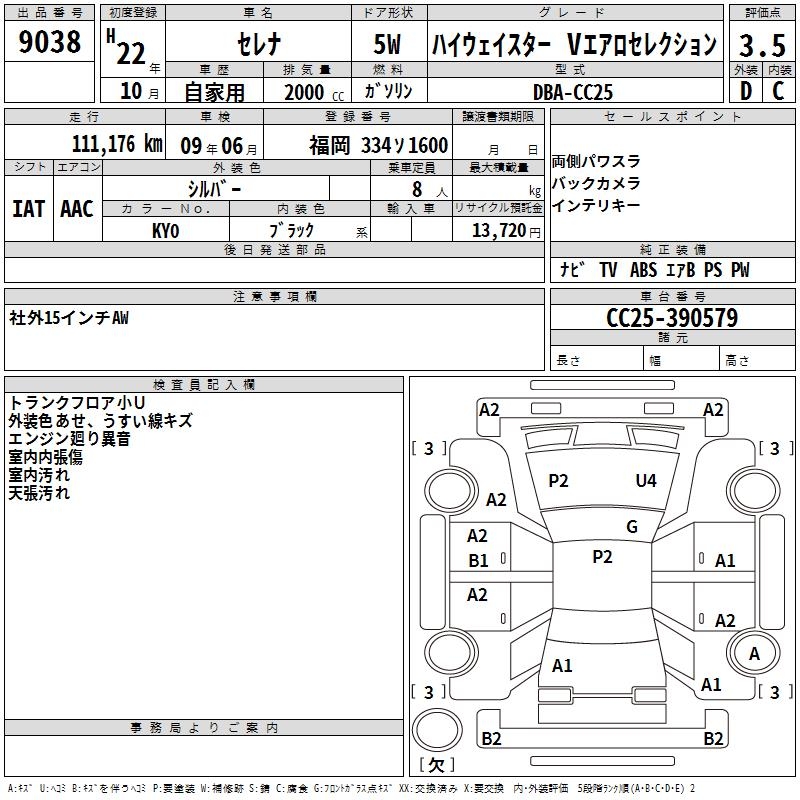Click model code DBA-CC25
800x800 pixels.
click(x=572, y=92)
